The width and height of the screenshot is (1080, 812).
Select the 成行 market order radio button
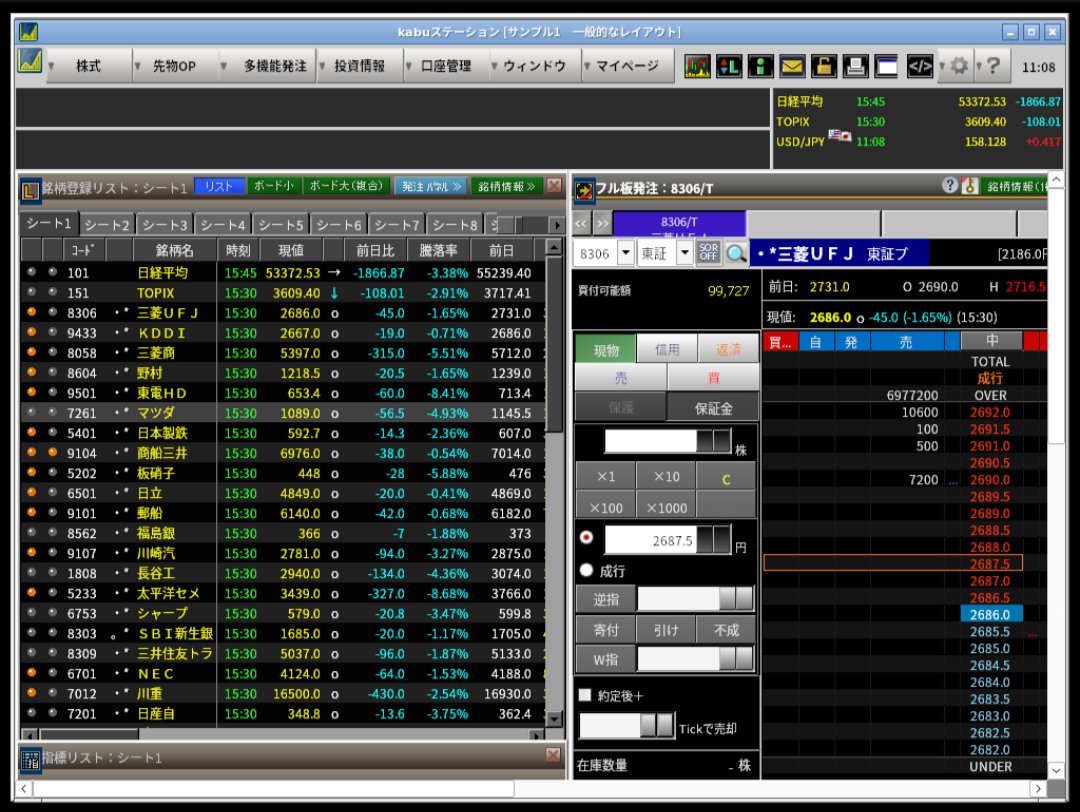coord(586,570)
